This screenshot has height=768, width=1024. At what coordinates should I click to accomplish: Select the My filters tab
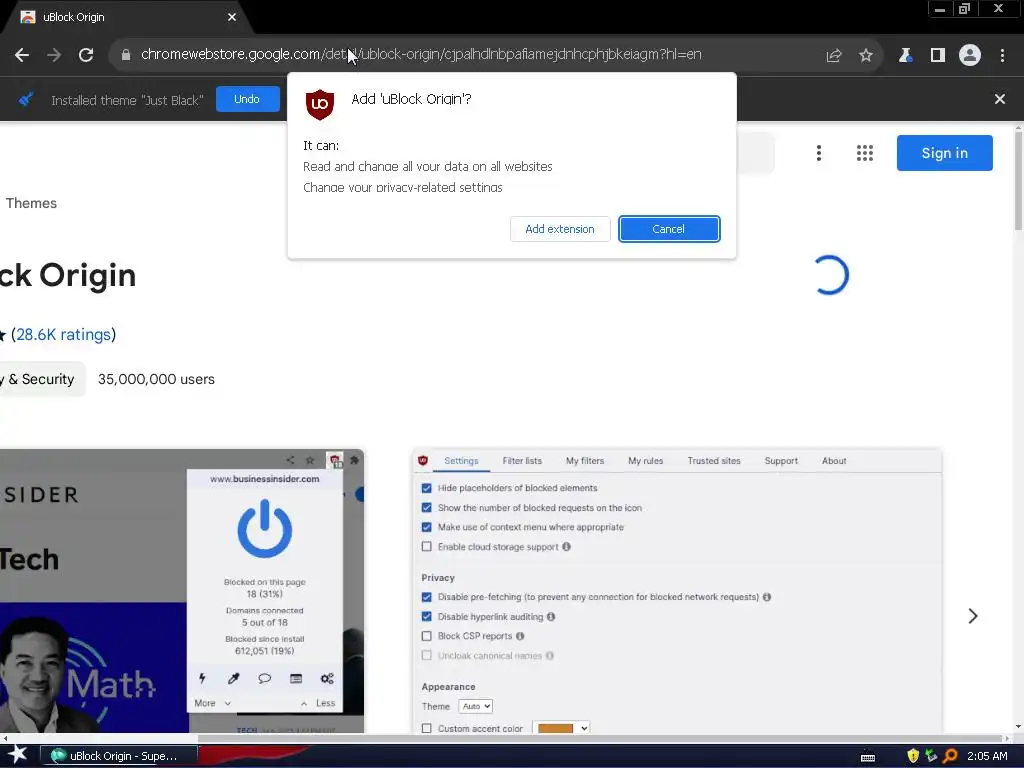click(x=584, y=460)
